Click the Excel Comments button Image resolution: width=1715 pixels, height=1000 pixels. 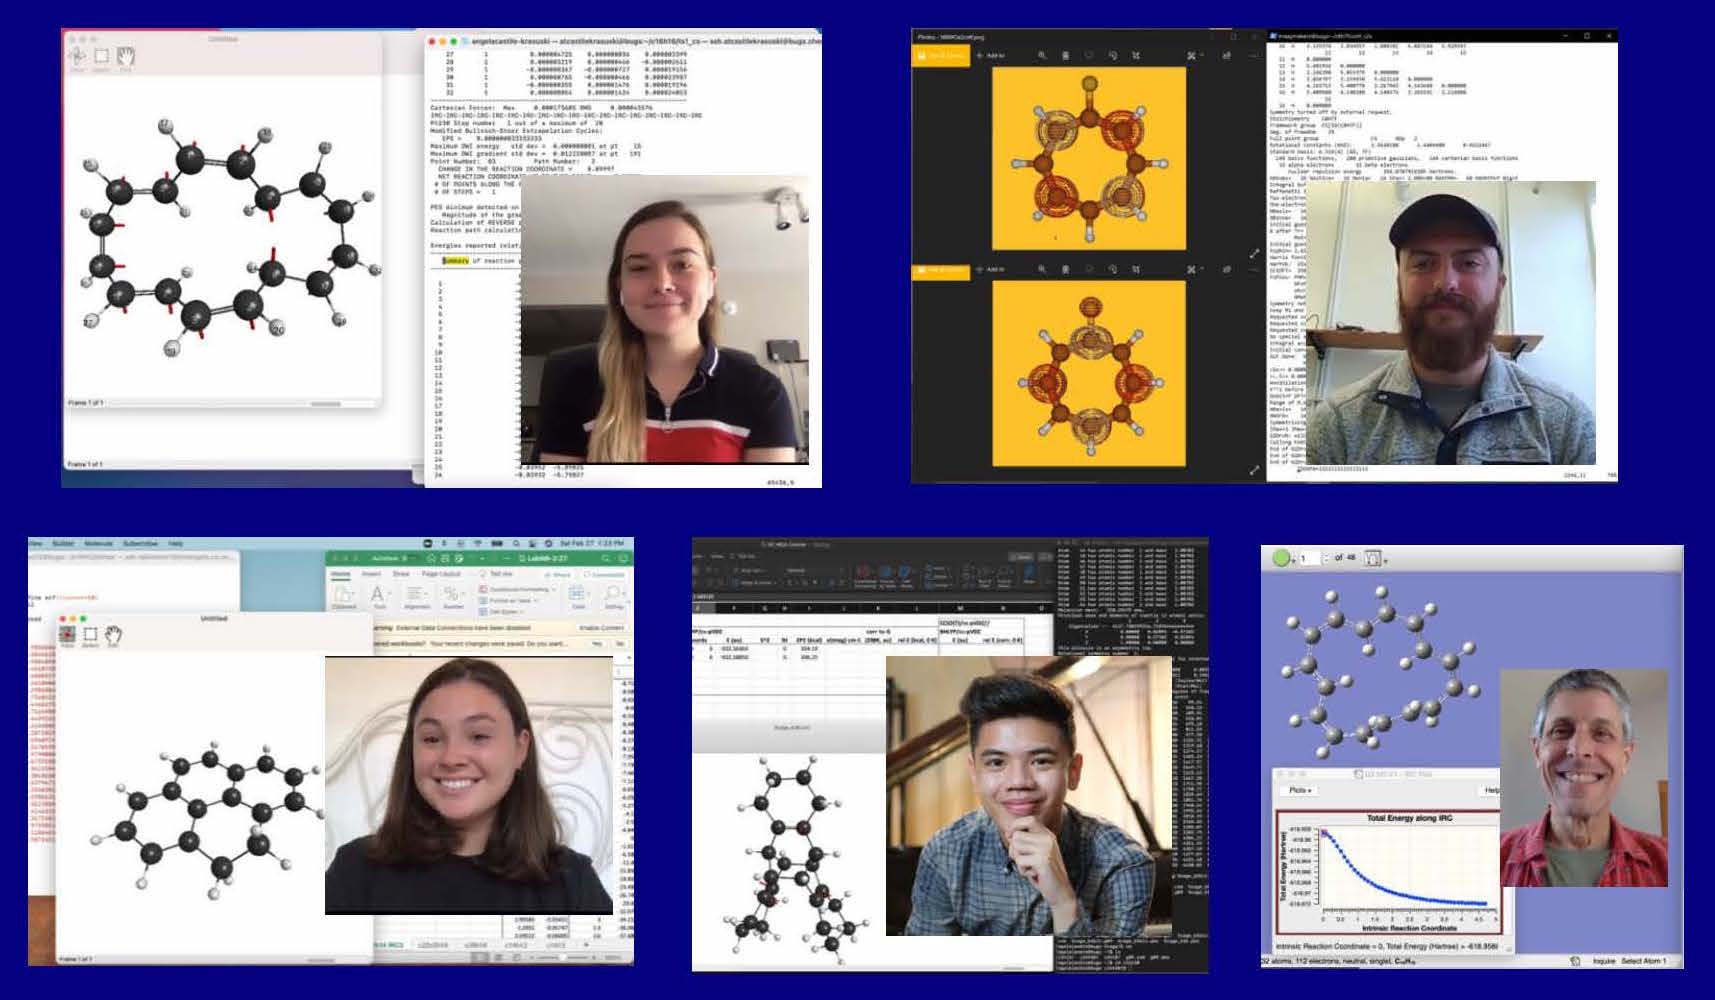coord(603,575)
